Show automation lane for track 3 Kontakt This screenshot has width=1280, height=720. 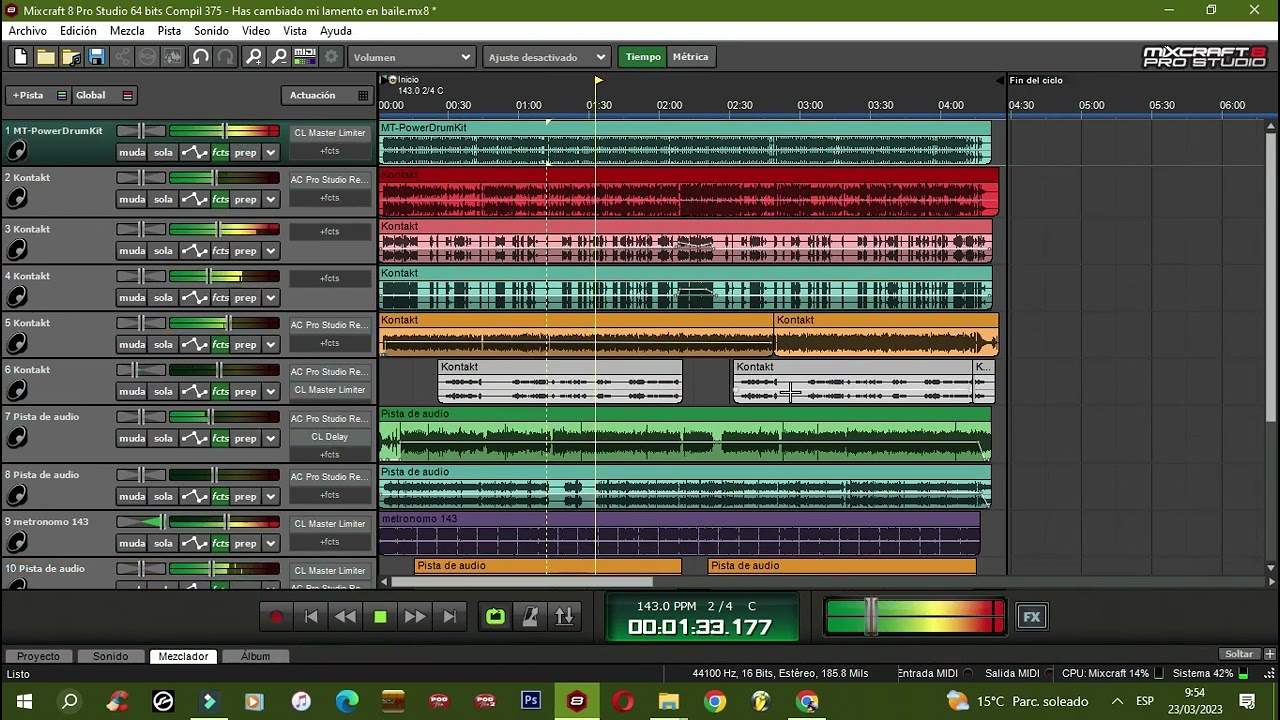pos(194,251)
